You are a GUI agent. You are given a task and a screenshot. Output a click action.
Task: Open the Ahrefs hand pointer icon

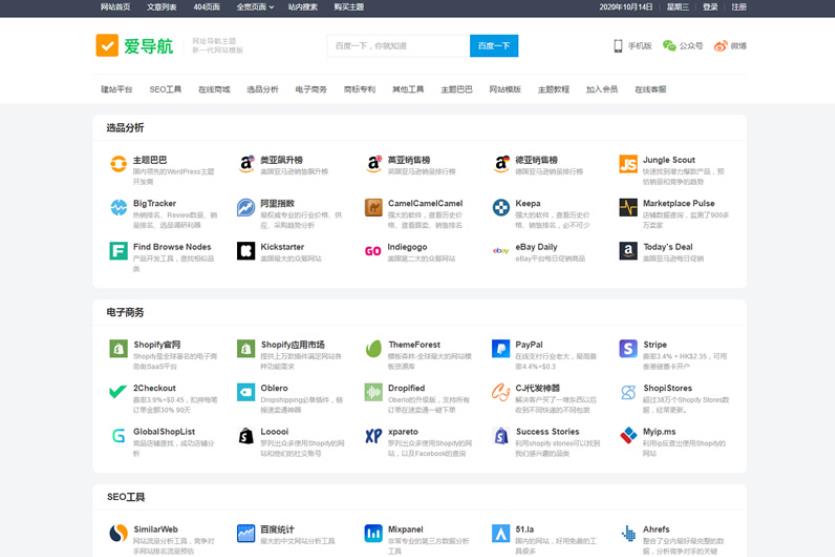(x=628, y=533)
